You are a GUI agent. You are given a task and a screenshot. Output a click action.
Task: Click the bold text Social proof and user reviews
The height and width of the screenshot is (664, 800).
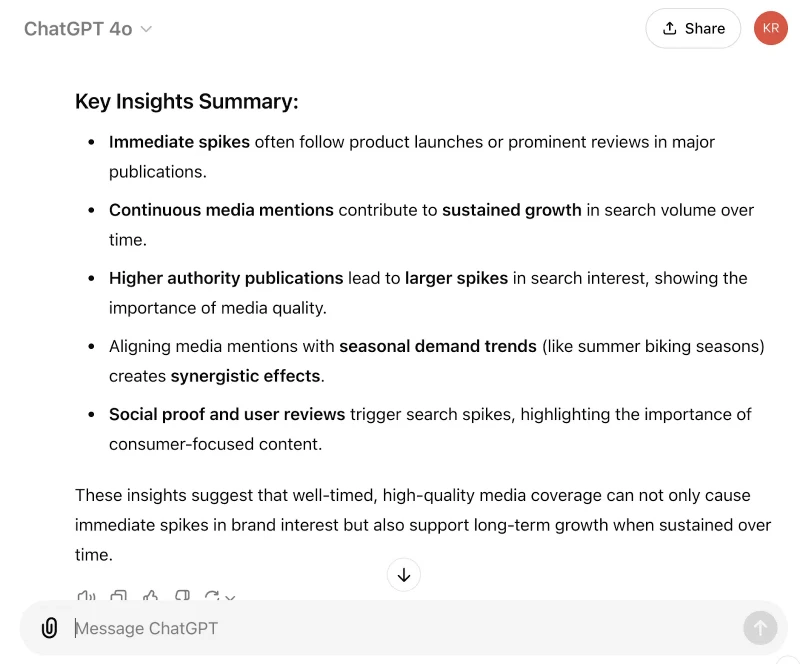227,414
